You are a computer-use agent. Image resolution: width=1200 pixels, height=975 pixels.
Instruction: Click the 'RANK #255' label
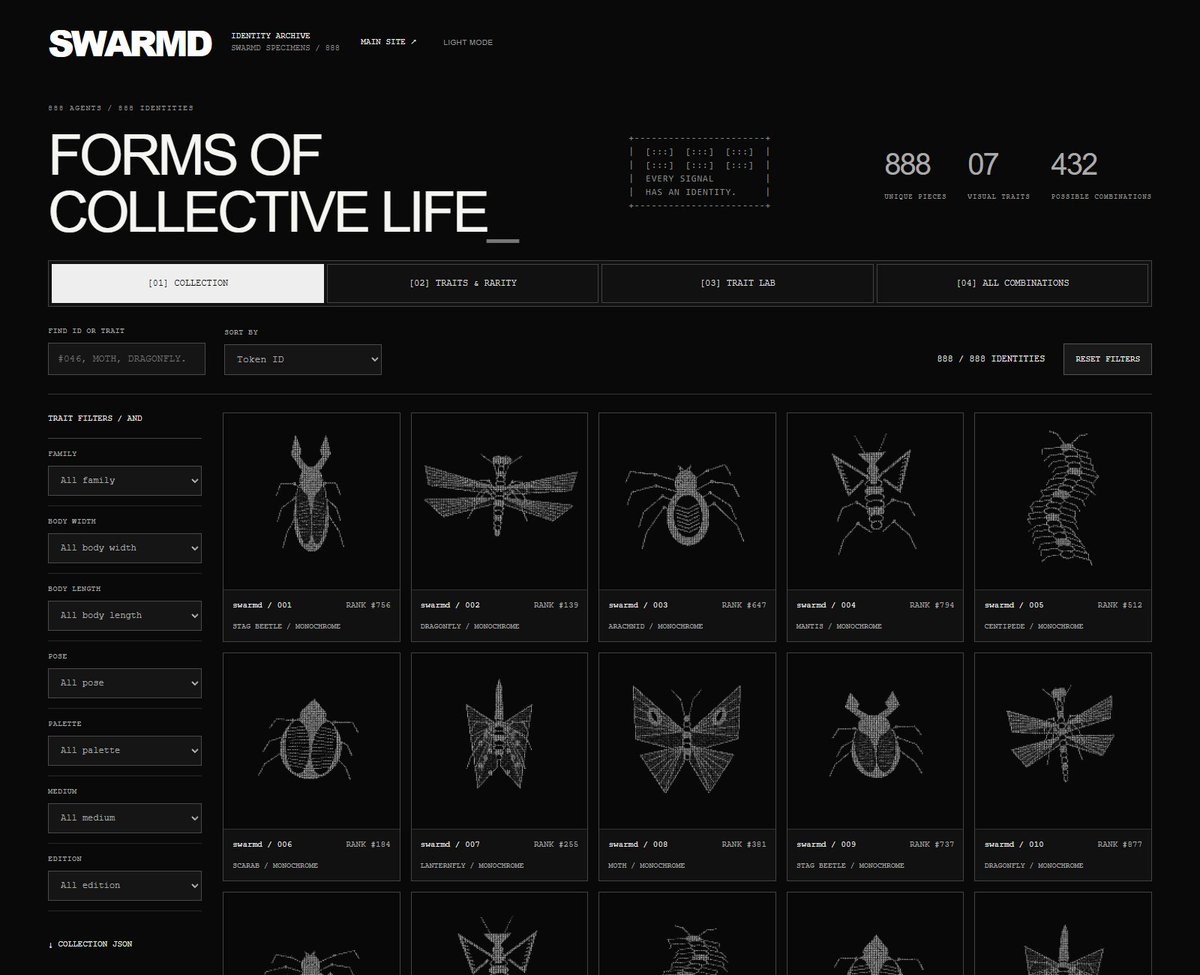[x=556, y=844]
